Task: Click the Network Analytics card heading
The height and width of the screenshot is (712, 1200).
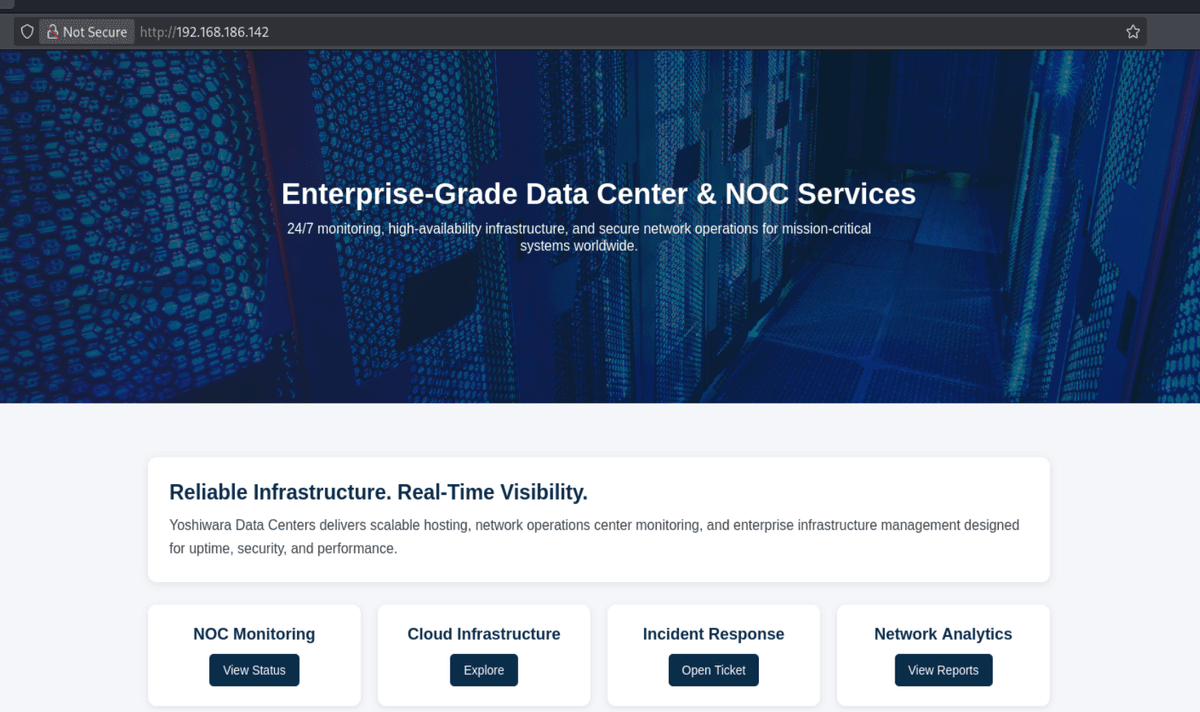Action: click(x=943, y=634)
